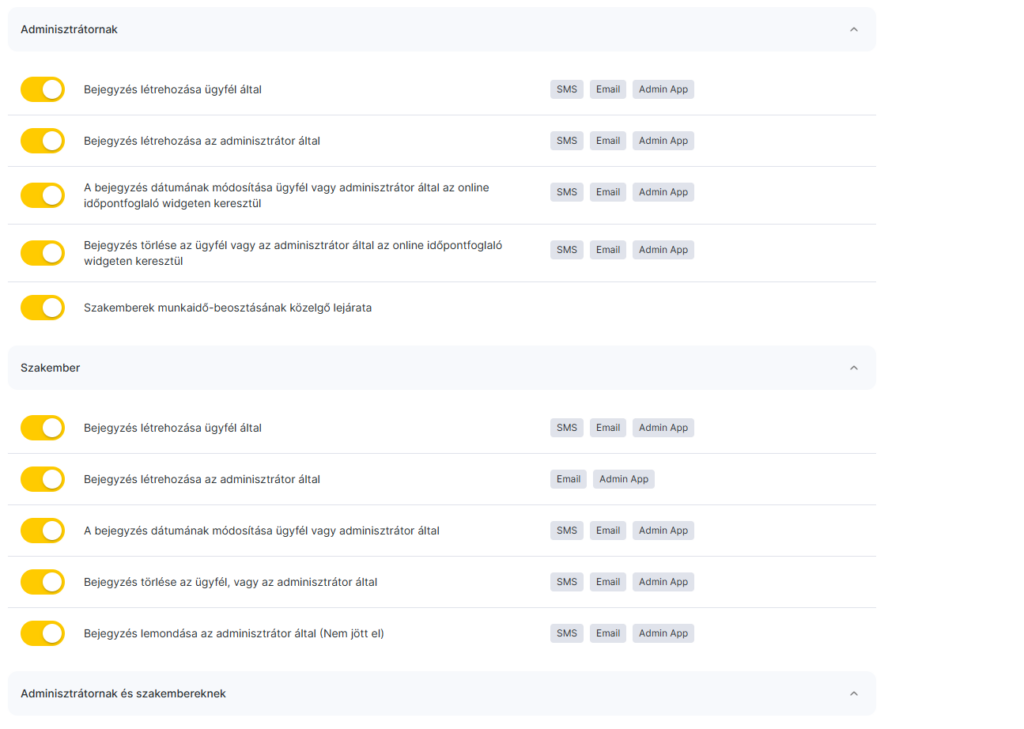Toggle Adminisztrátornak's Bejegyzés létrehozása ügyfél által switch
The height and width of the screenshot is (729, 1024).
(42, 90)
